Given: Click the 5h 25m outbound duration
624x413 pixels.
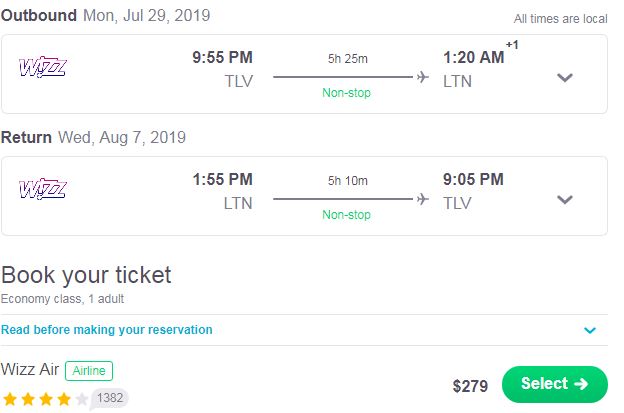Looking at the screenshot, I should pos(347,59).
